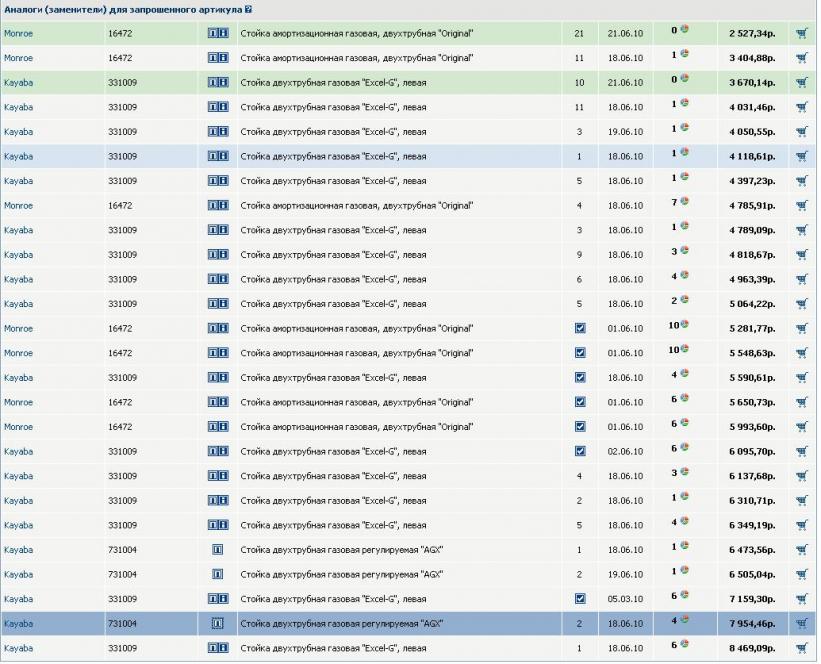The height and width of the screenshot is (664, 821).
Task: Add the 6 310,71р. Kayaba strut to cart
Action: pos(801,500)
